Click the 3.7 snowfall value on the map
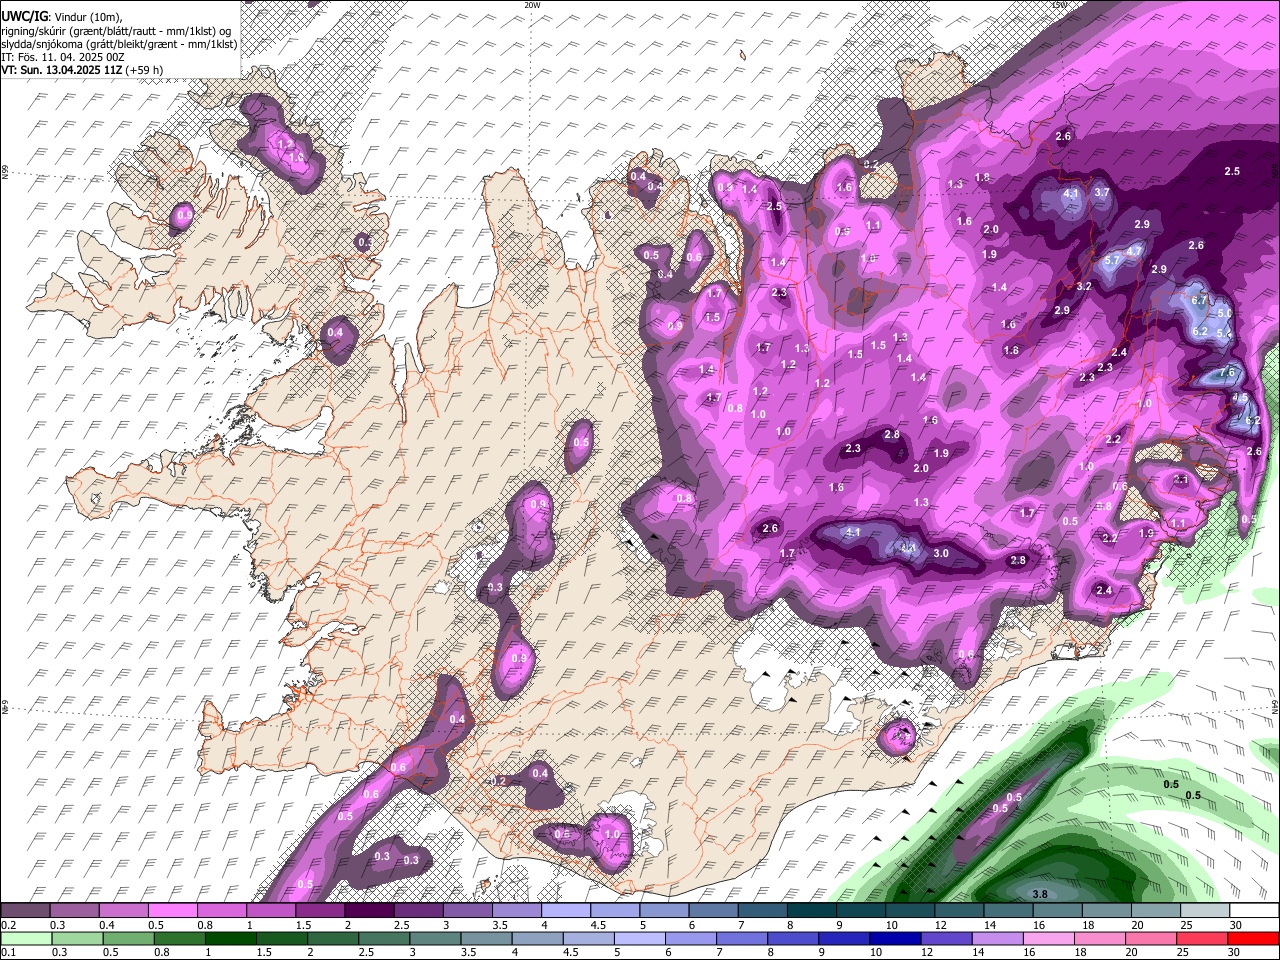1280x960 pixels. tap(1102, 192)
